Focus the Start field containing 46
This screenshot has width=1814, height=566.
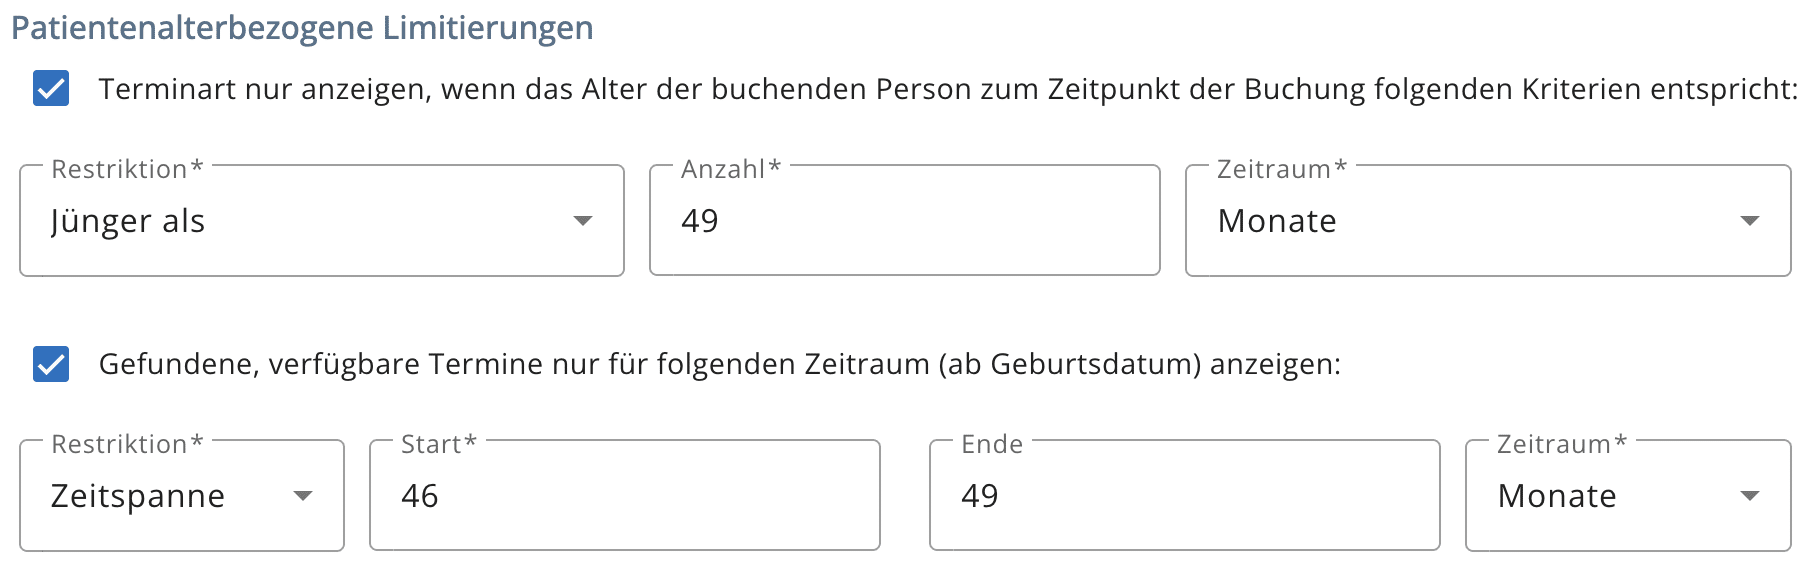pyautogui.click(x=625, y=495)
